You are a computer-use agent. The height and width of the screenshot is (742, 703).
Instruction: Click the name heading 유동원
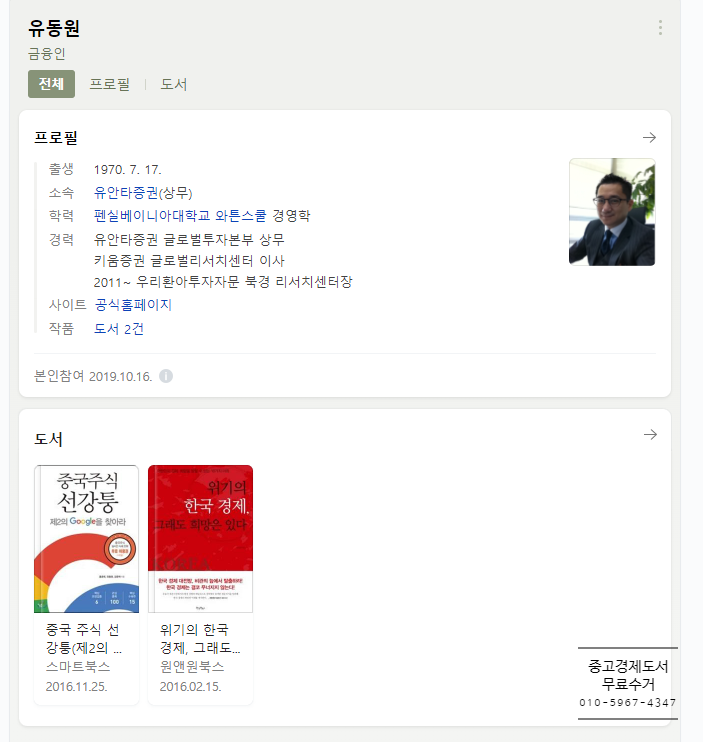click(54, 28)
